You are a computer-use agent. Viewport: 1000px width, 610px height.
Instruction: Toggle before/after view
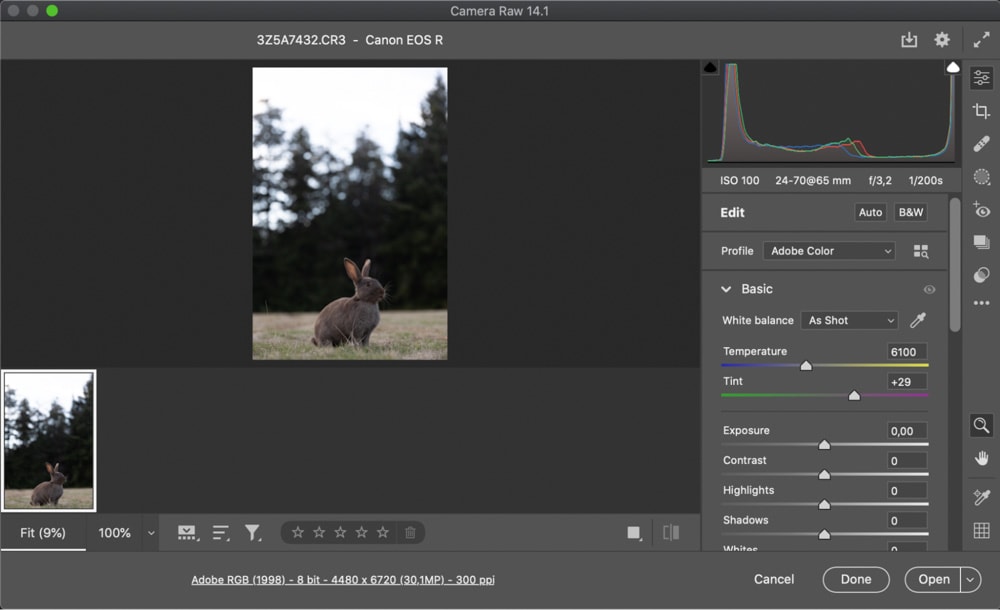click(x=671, y=533)
